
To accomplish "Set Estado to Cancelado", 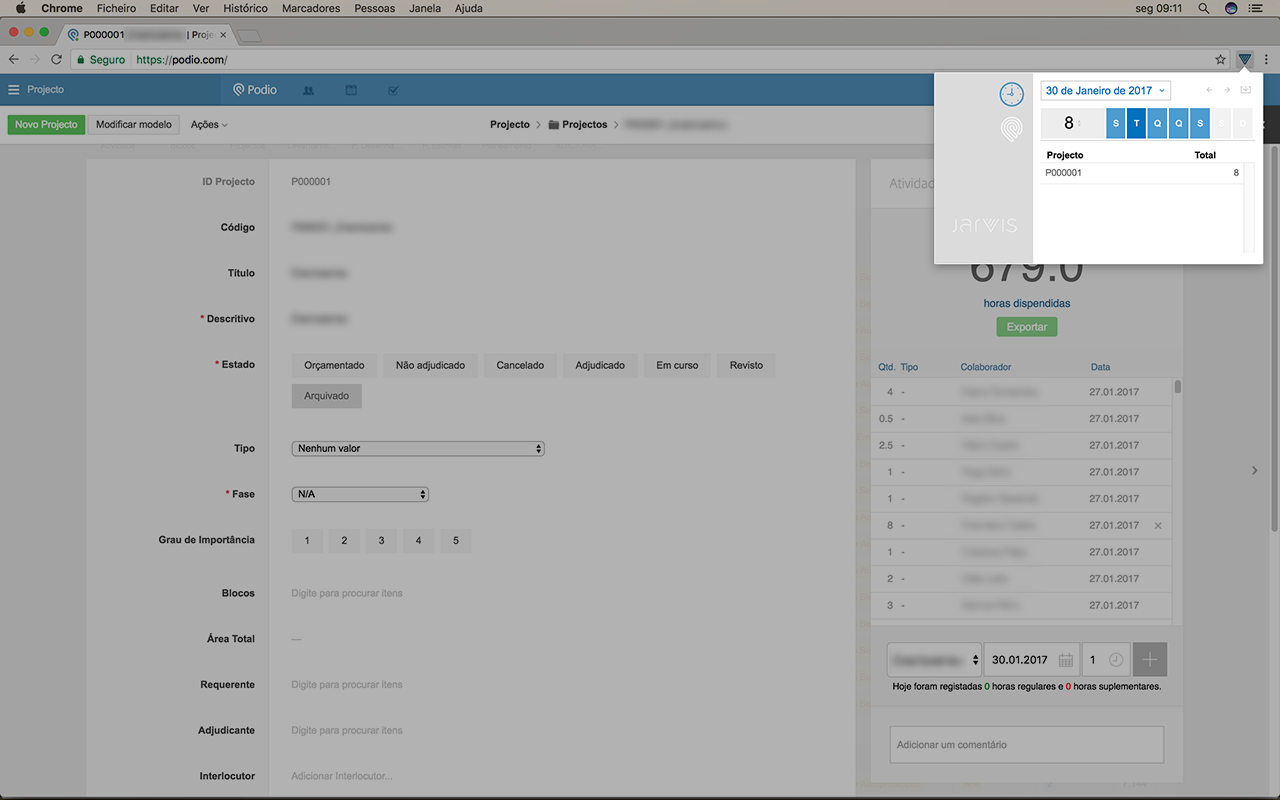I will tap(520, 365).
